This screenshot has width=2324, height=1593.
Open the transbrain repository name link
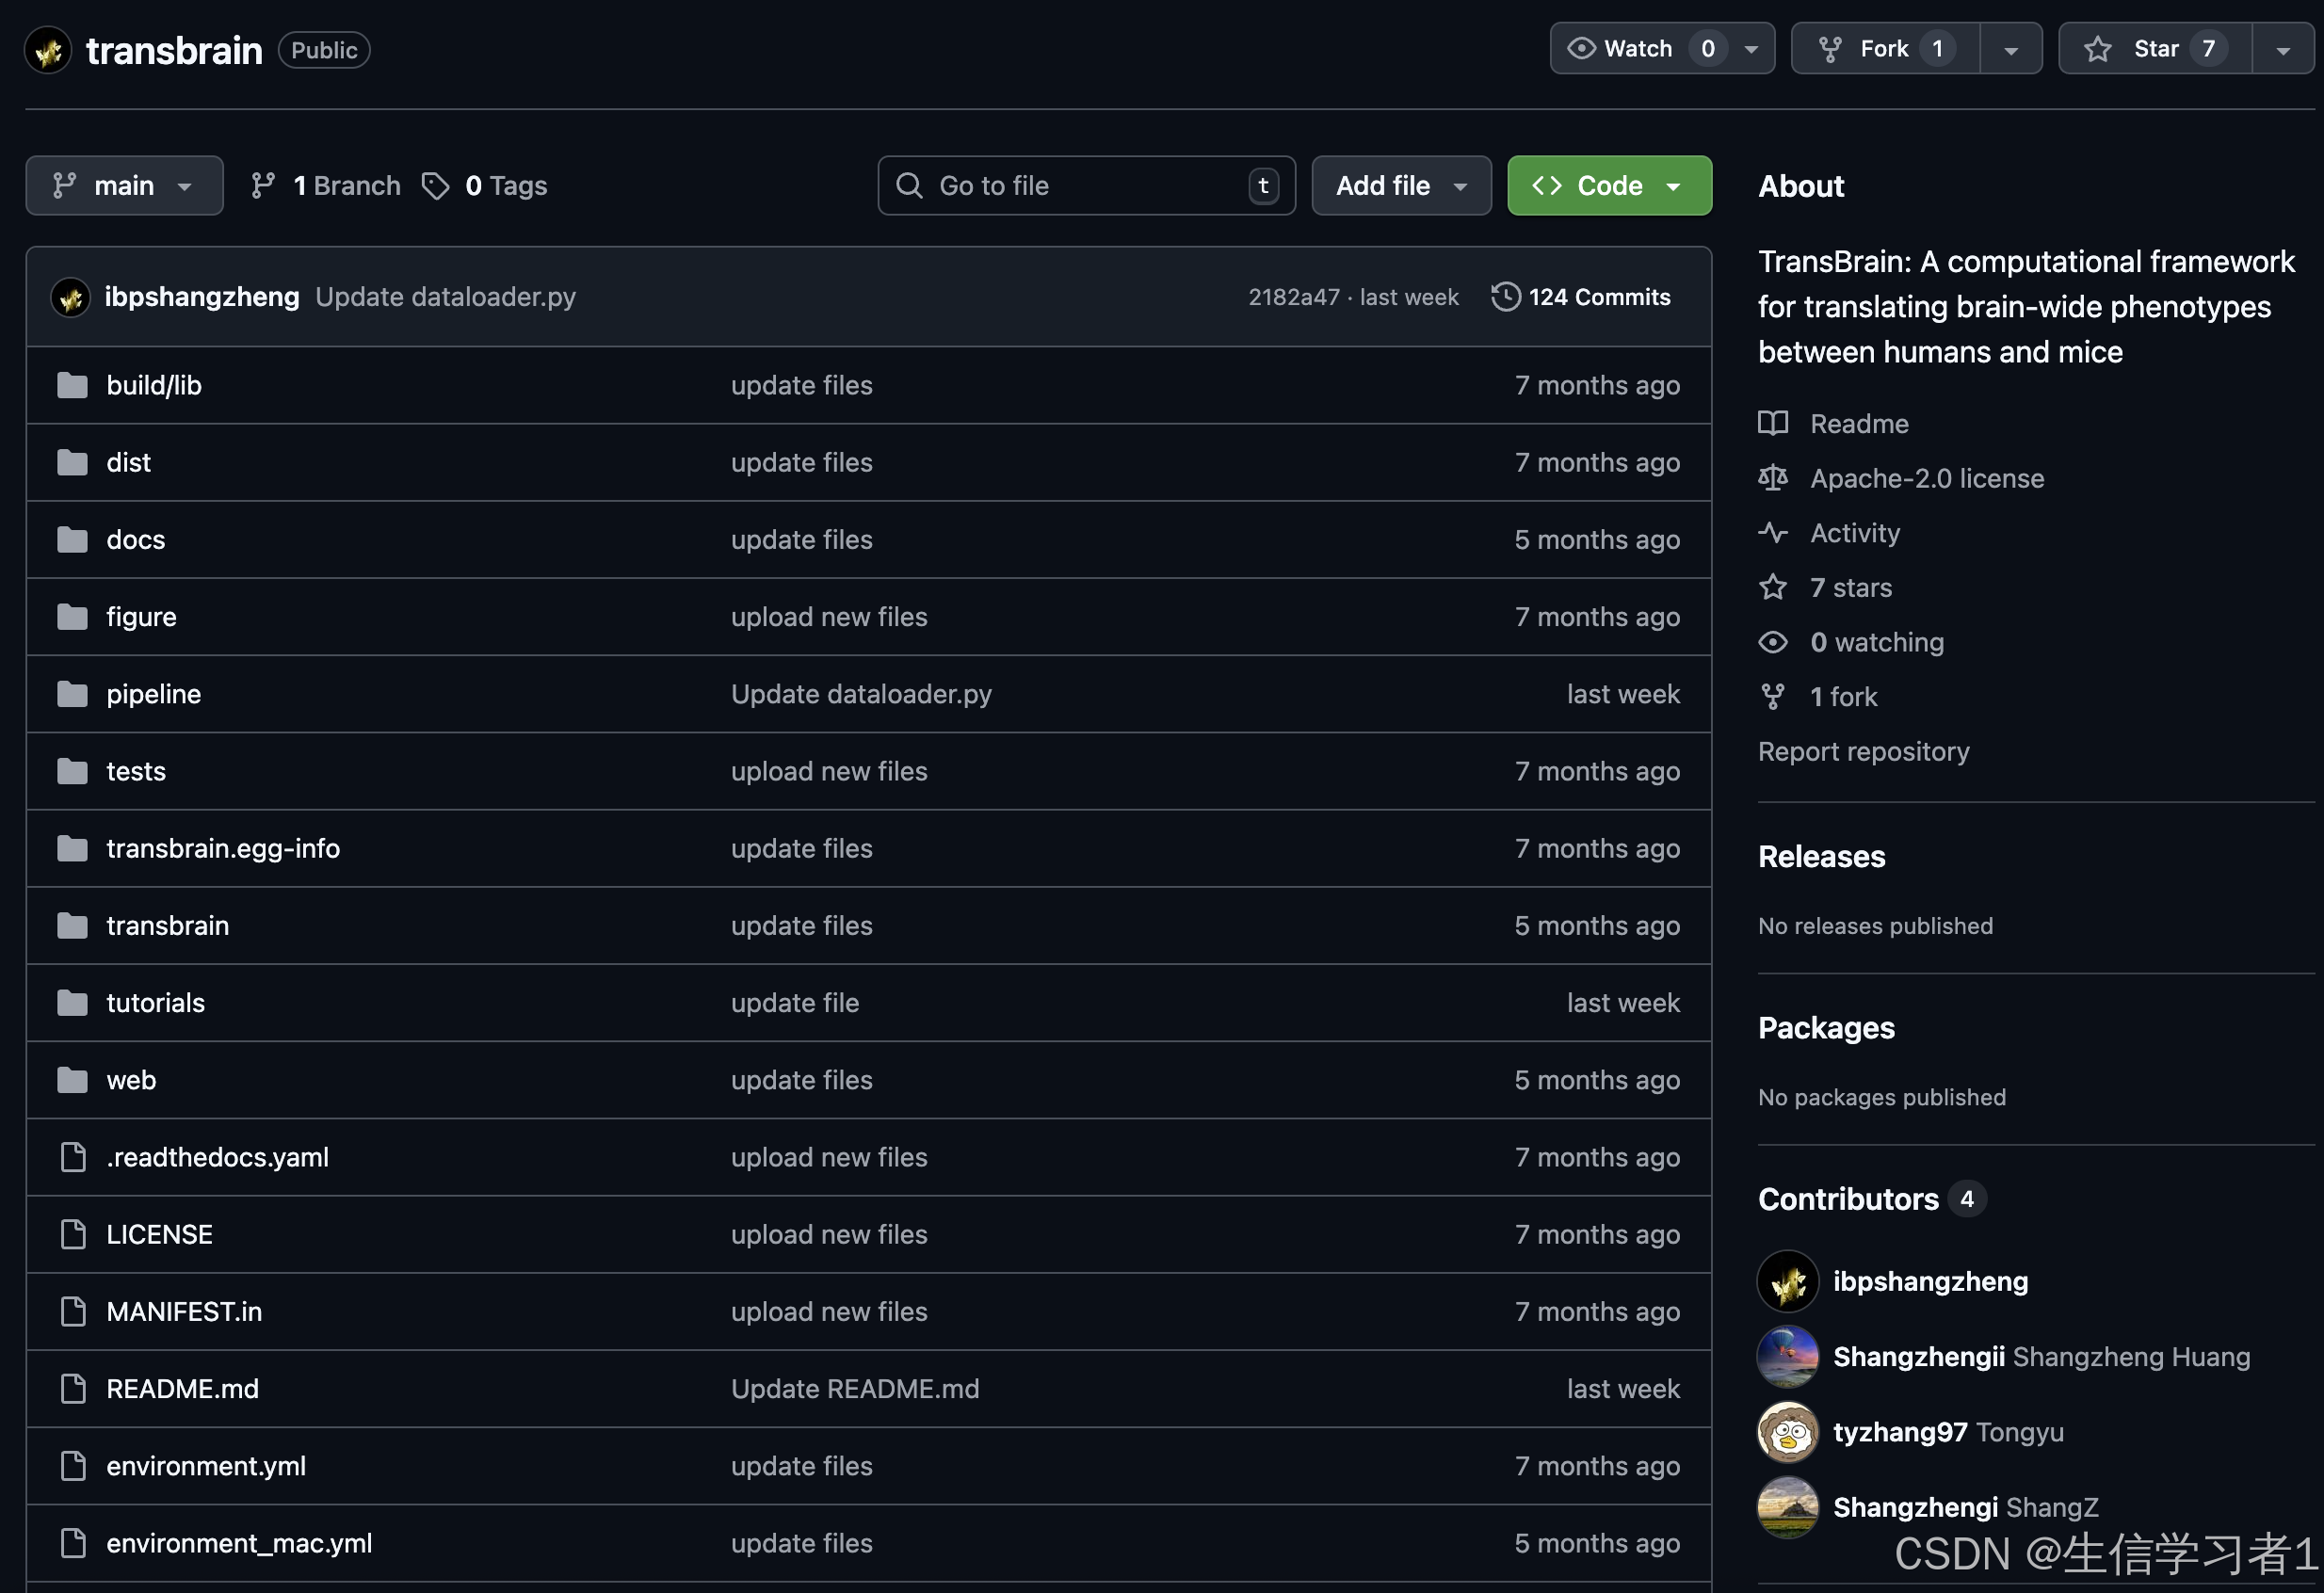[174, 50]
